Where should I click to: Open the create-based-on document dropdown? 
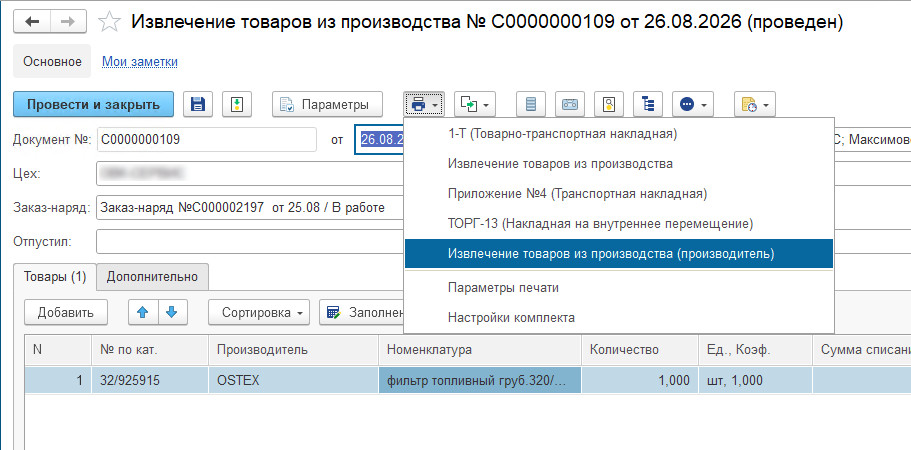click(474, 105)
